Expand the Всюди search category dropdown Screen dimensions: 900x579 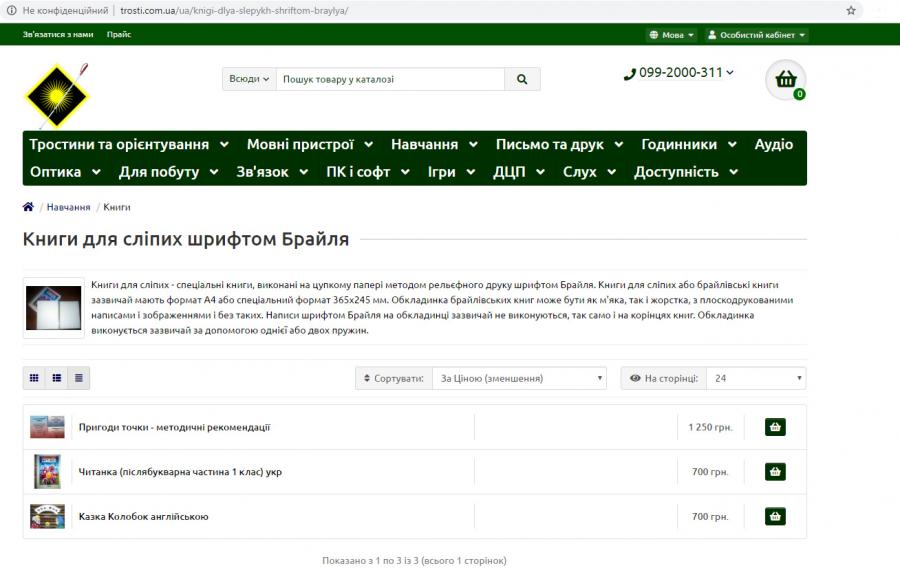pyautogui.click(x=249, y=79)
